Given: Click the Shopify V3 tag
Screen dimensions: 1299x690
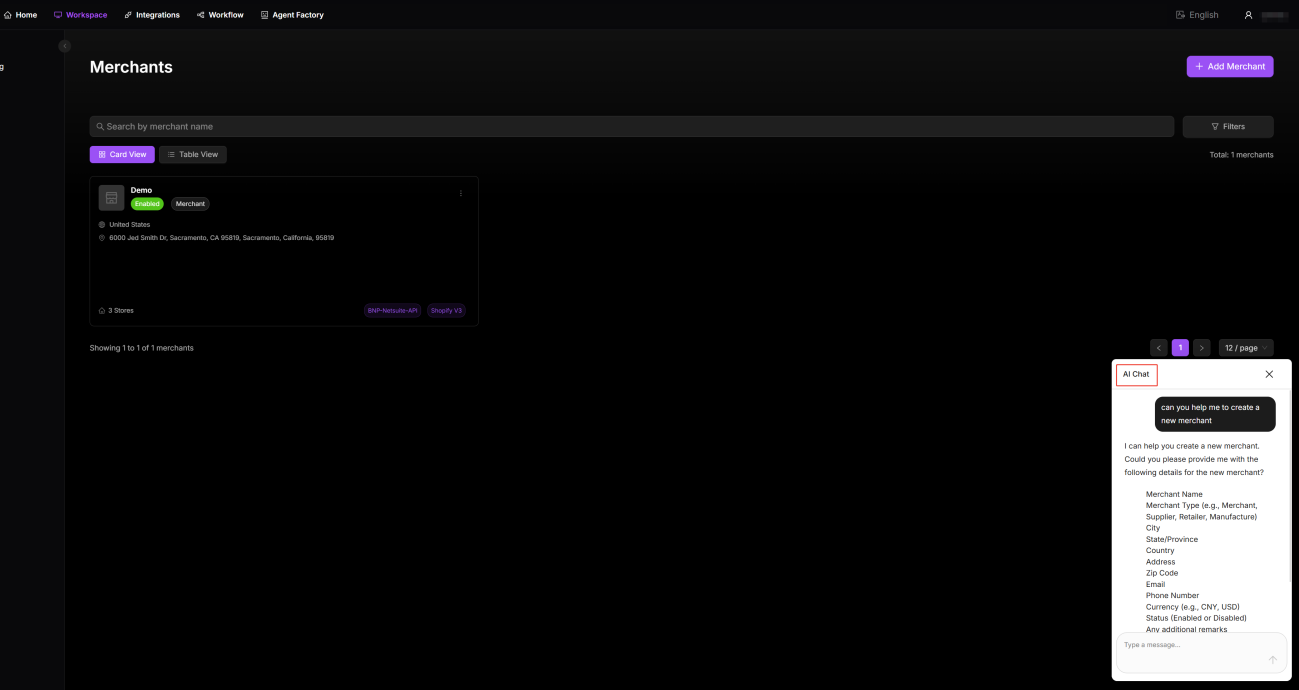Looking at the screenshot, I should (x=446, y=311).
